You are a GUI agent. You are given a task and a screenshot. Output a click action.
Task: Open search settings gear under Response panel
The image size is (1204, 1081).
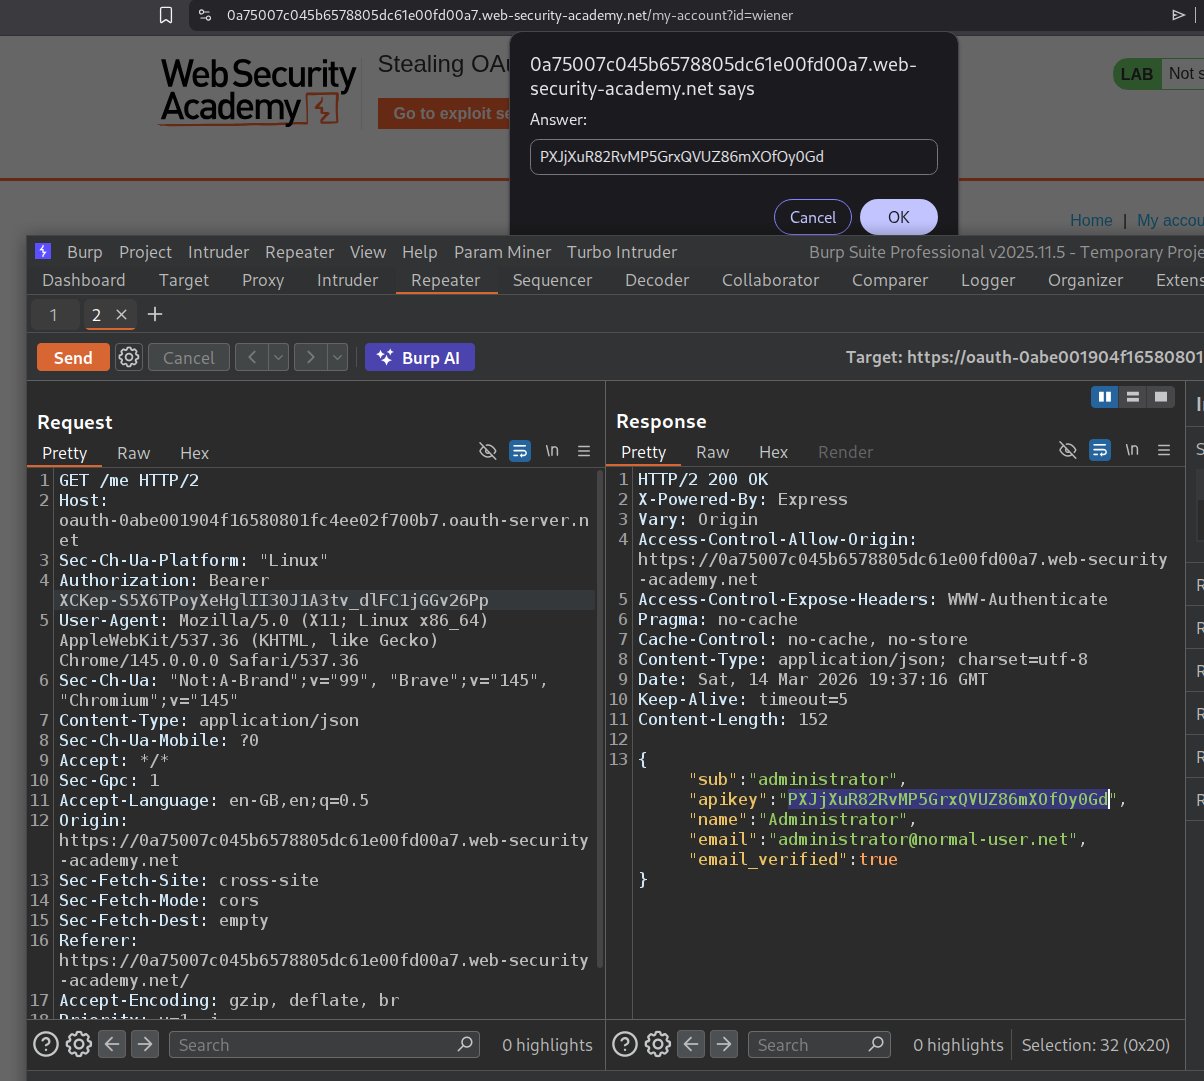(x=658, y=1044)
